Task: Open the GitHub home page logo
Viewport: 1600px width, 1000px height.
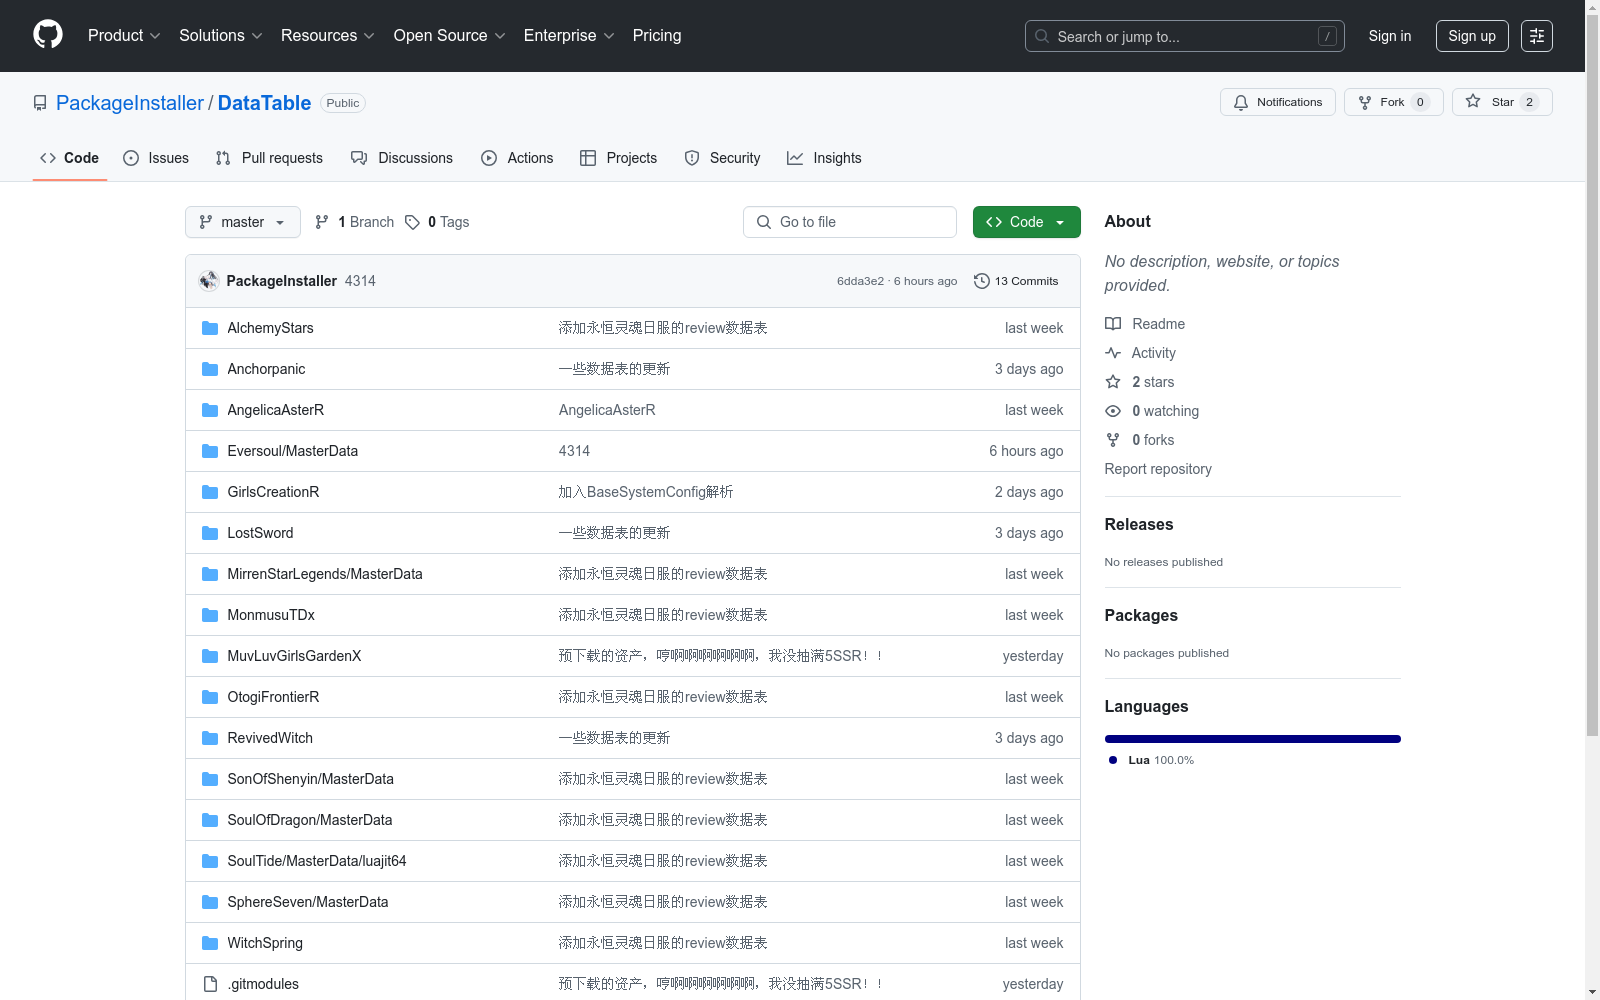Action: (47, 35)
